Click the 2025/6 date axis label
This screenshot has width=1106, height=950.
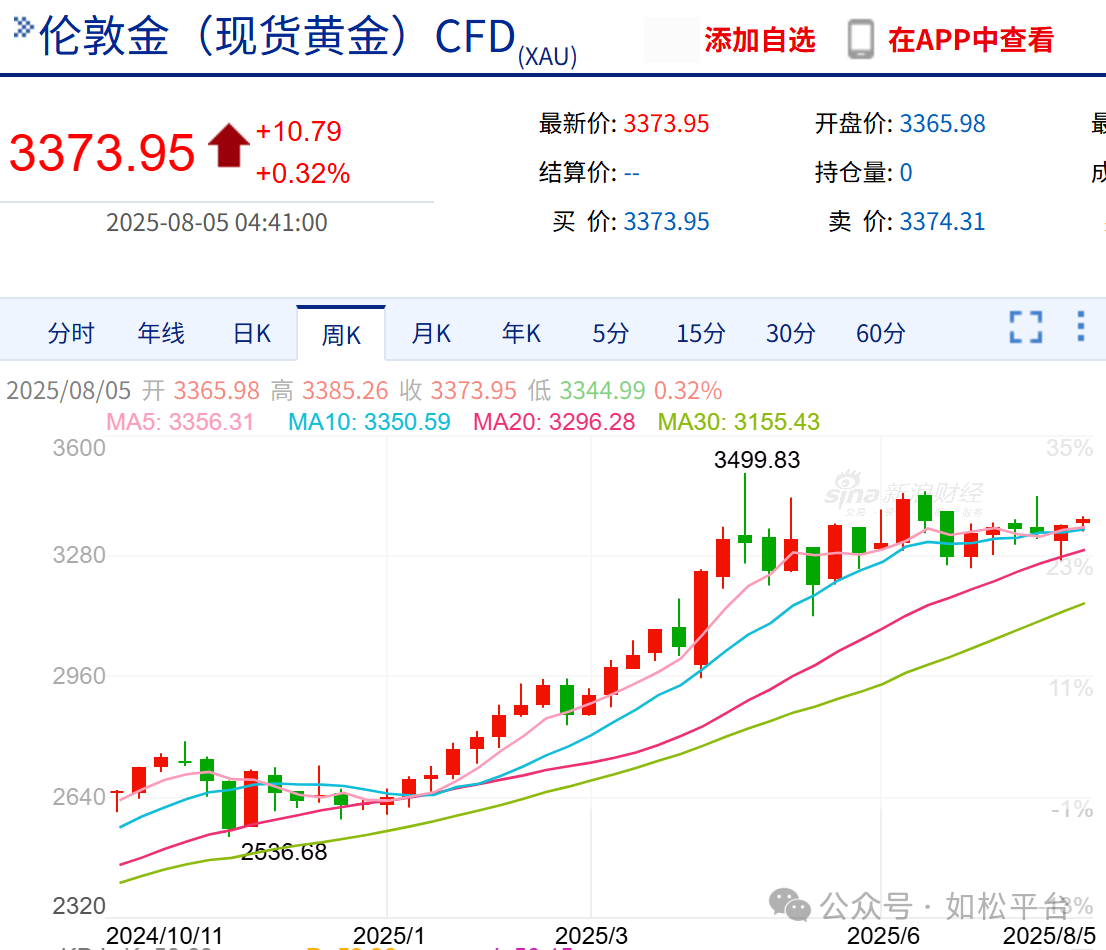click(883, 936)
